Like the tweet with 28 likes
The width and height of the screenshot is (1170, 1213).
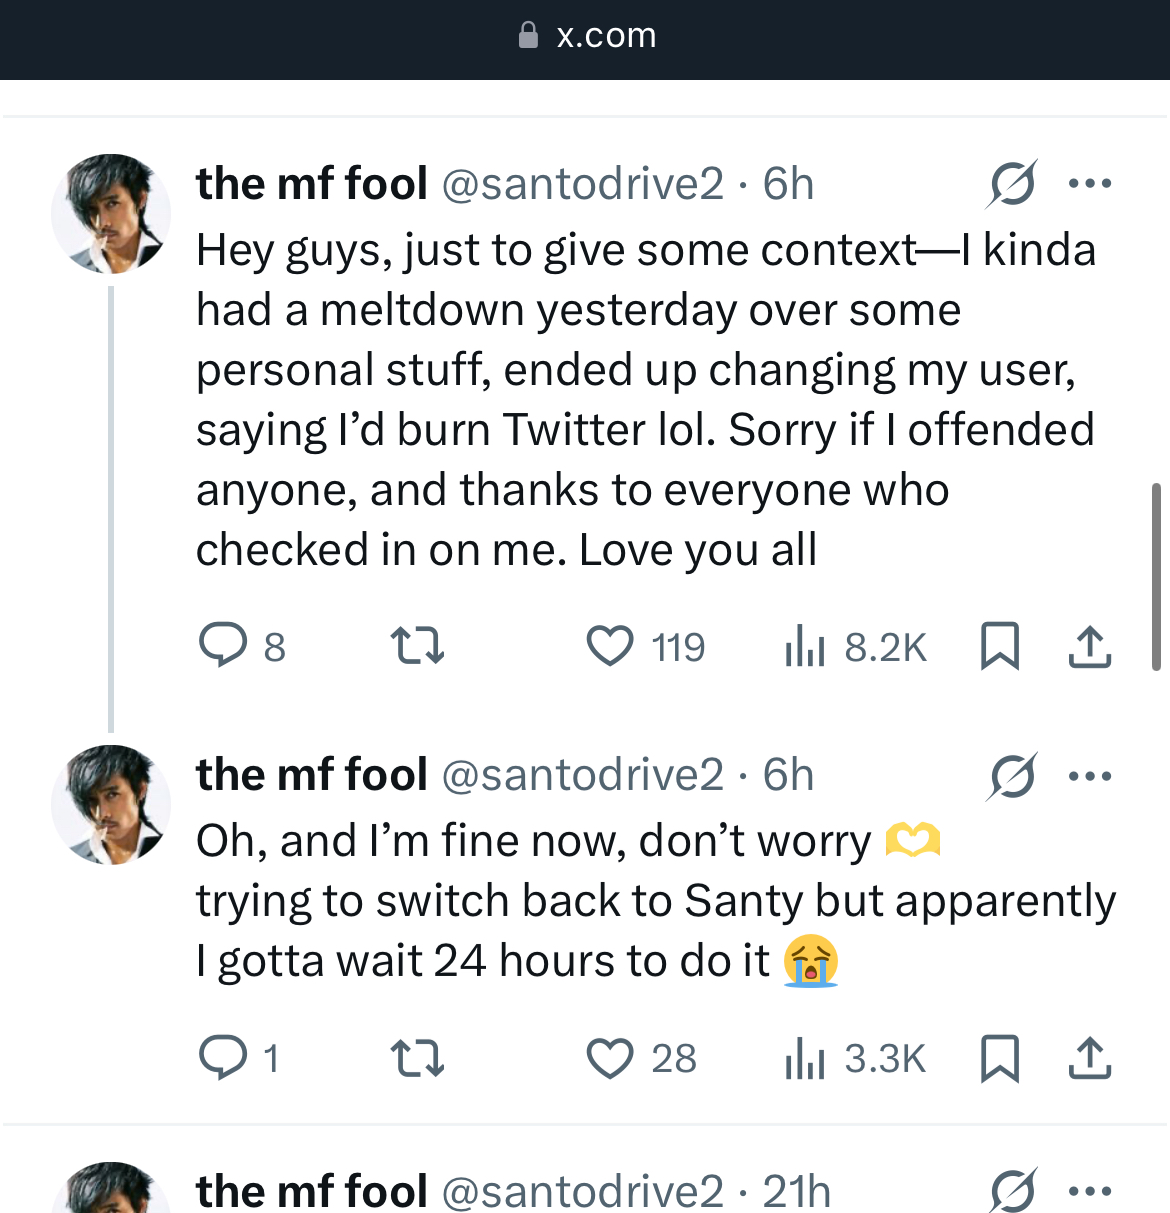(610, 1057)
